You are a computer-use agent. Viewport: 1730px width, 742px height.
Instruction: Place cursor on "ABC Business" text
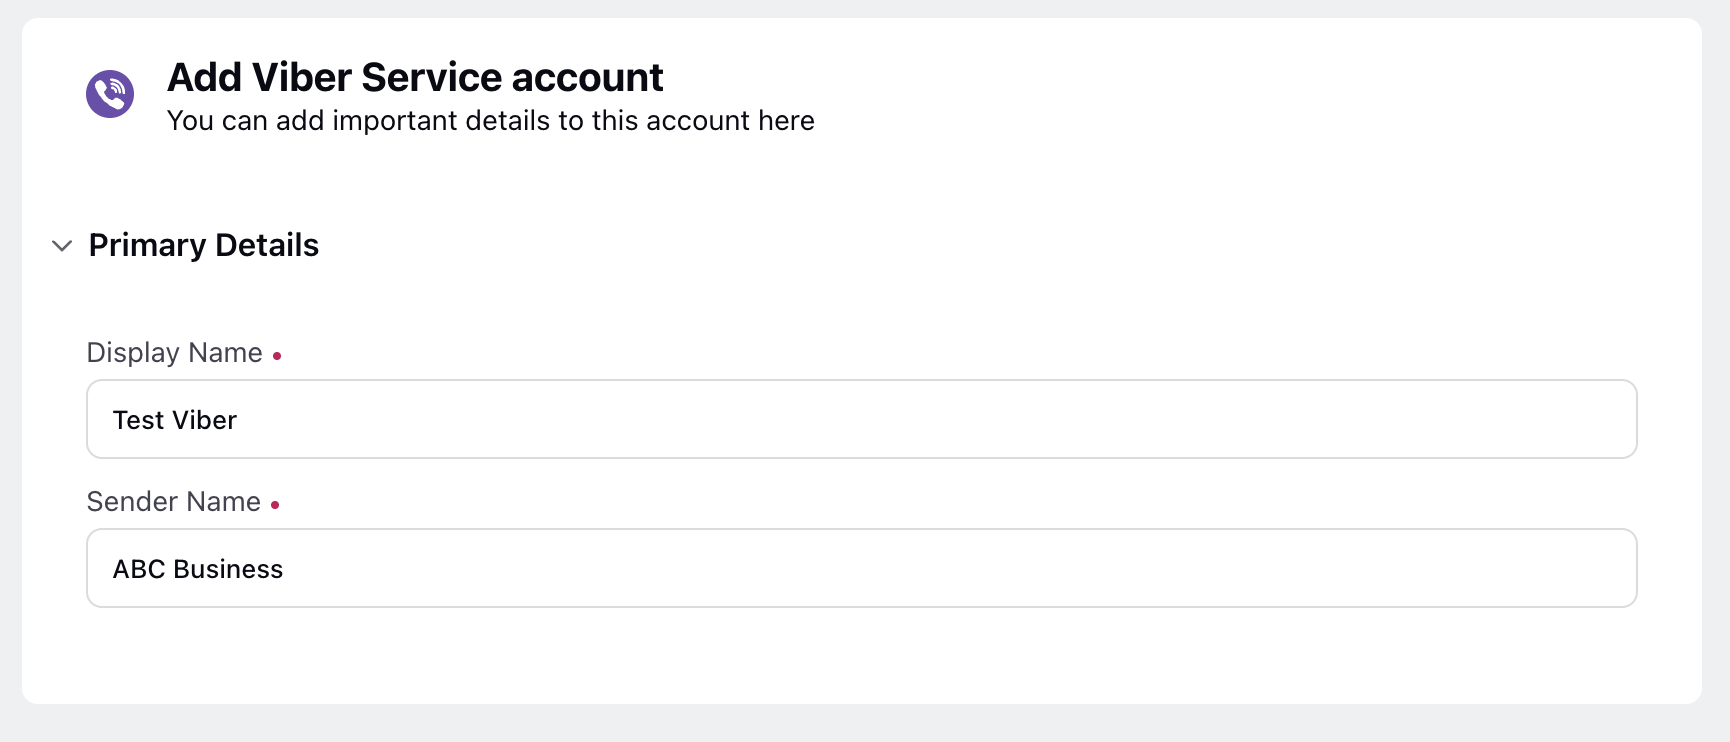tap(198, 569)
